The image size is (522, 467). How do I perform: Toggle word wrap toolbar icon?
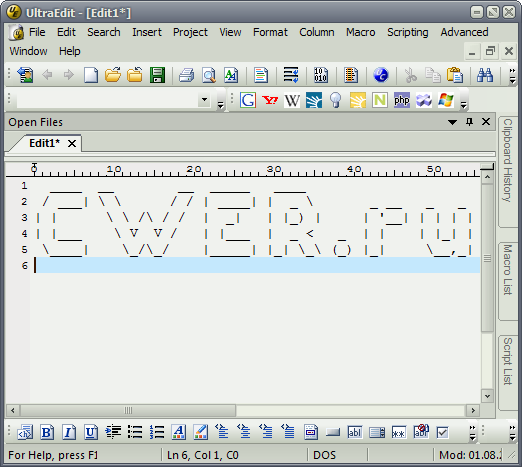point(291,75)
